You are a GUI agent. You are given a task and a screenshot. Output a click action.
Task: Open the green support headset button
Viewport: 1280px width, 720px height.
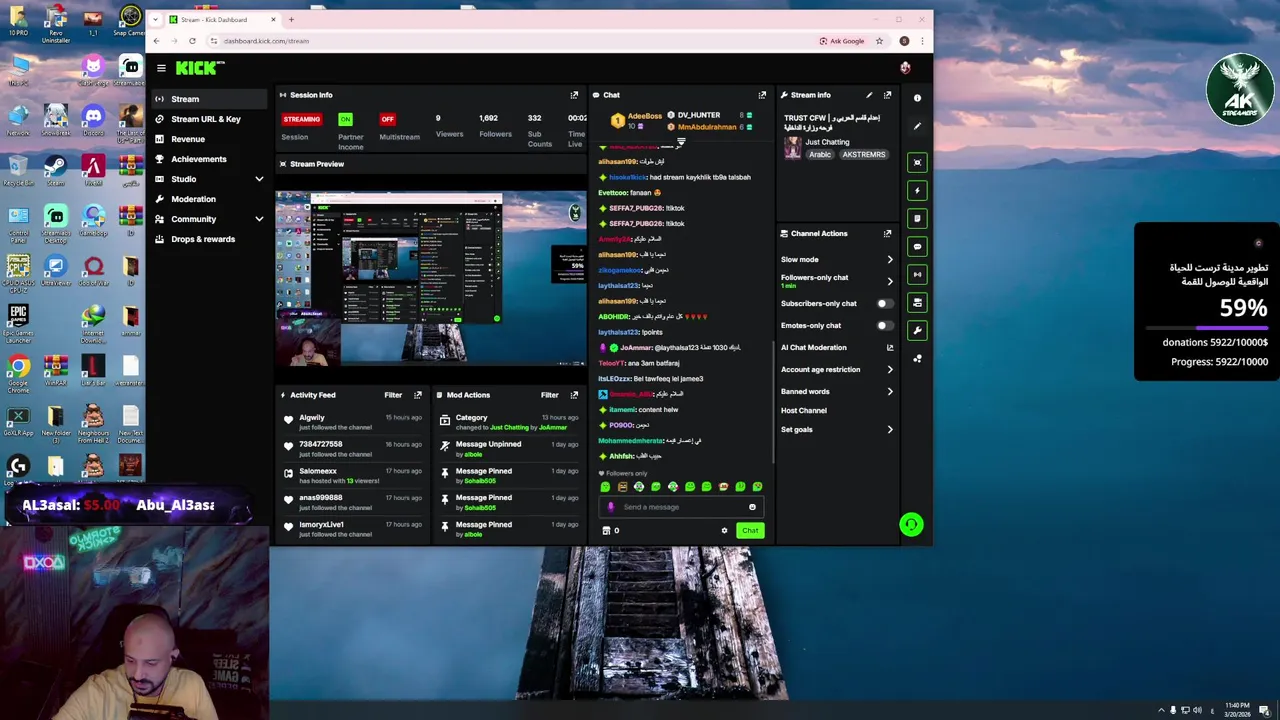(911, 524)
